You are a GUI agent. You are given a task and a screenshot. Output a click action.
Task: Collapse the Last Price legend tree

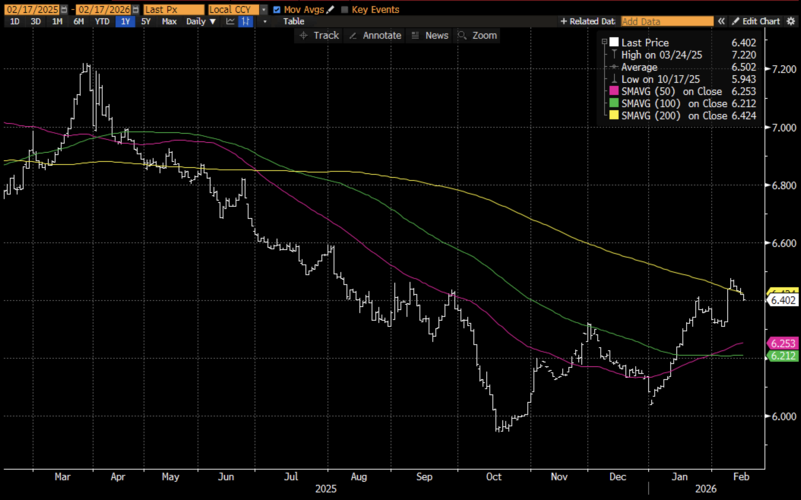point(604,43)
